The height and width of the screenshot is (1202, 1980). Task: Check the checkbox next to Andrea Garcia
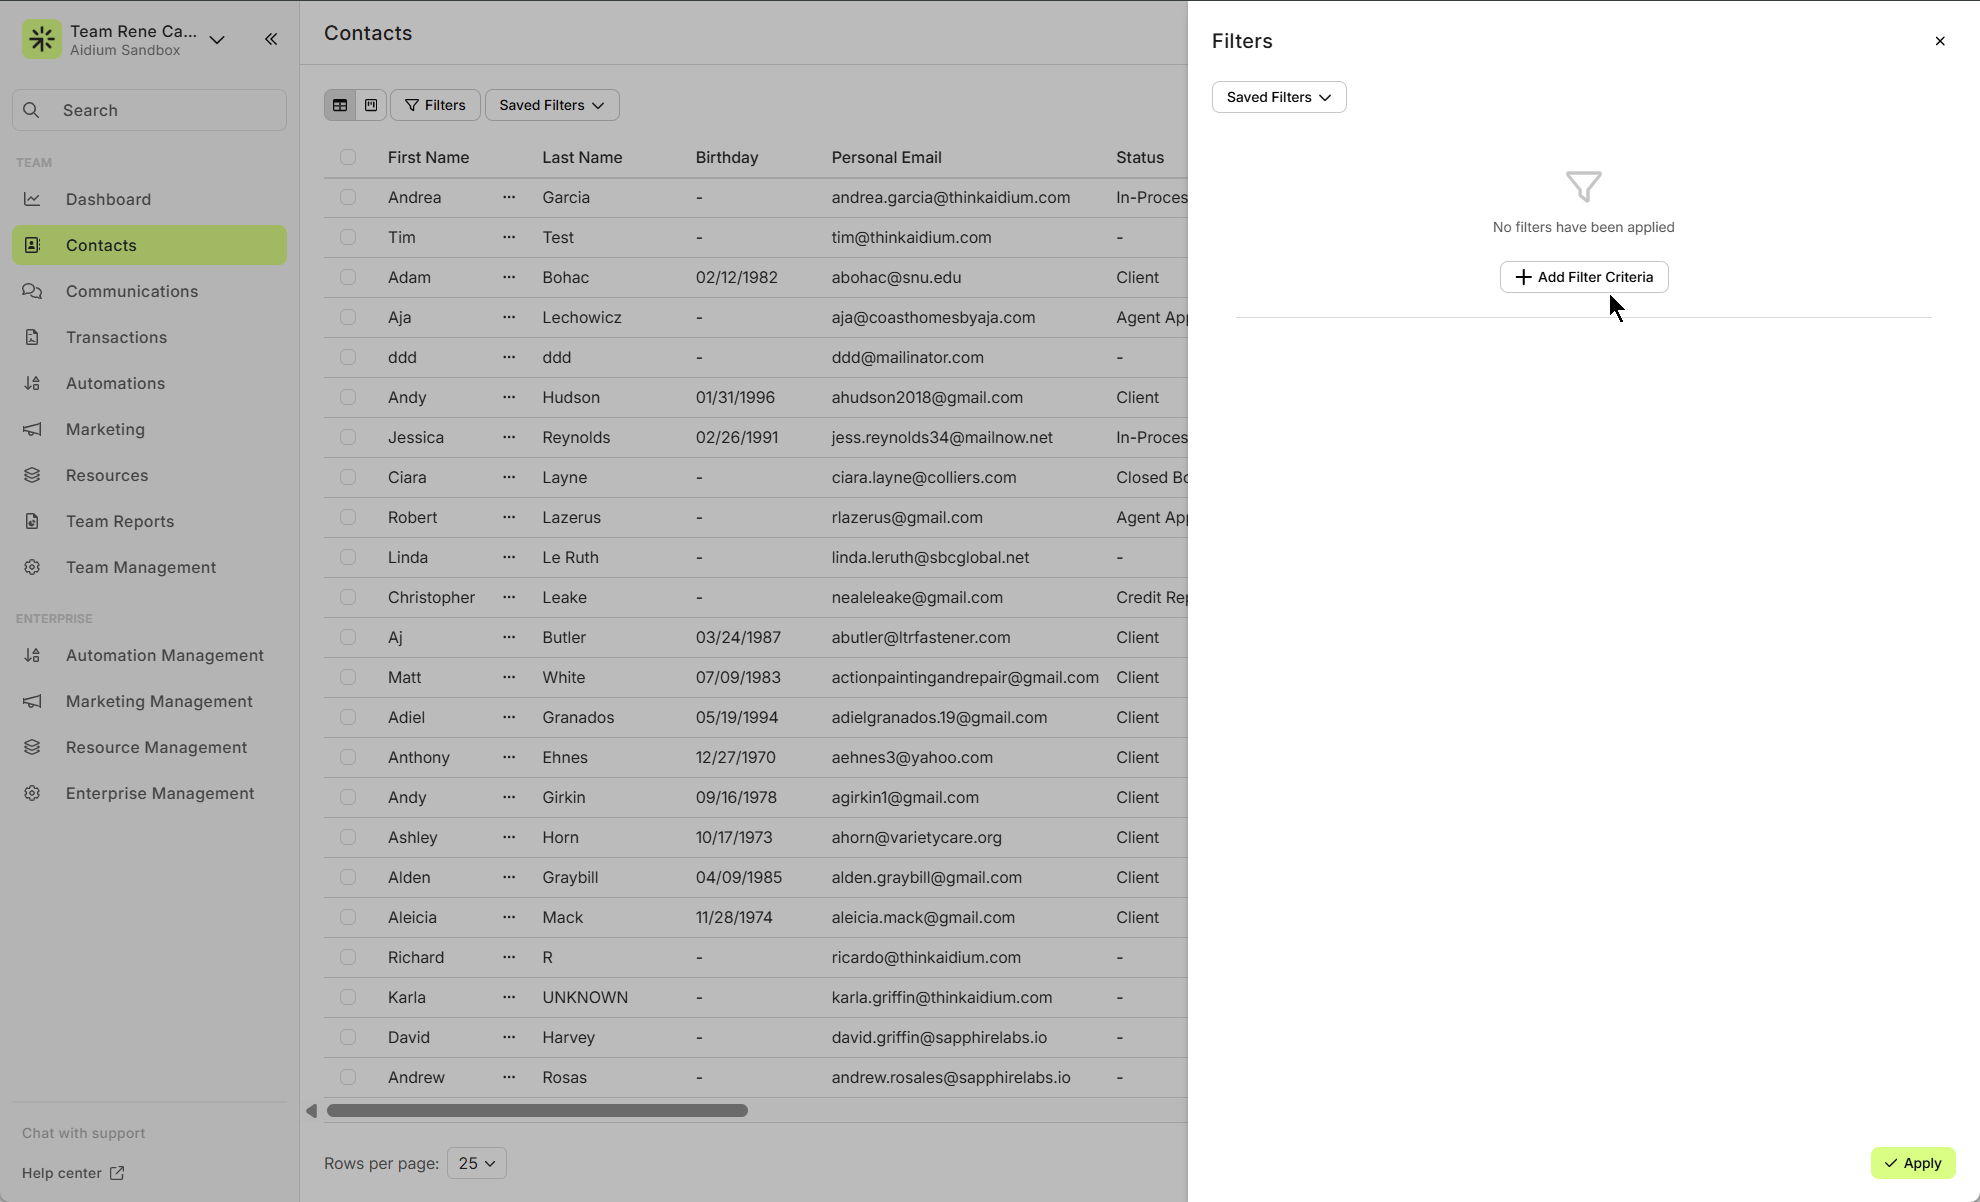tap(348, 197)
